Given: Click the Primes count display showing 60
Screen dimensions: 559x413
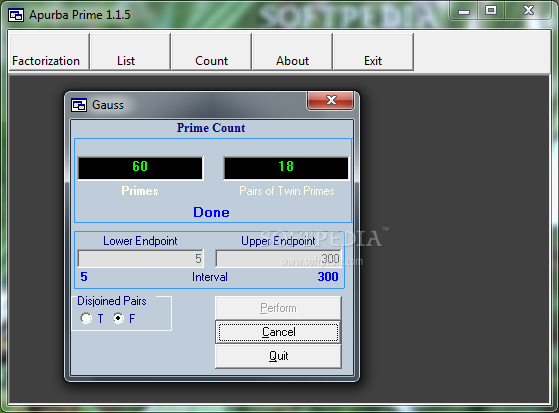Looking at the screenshot, I should (140, 168).
